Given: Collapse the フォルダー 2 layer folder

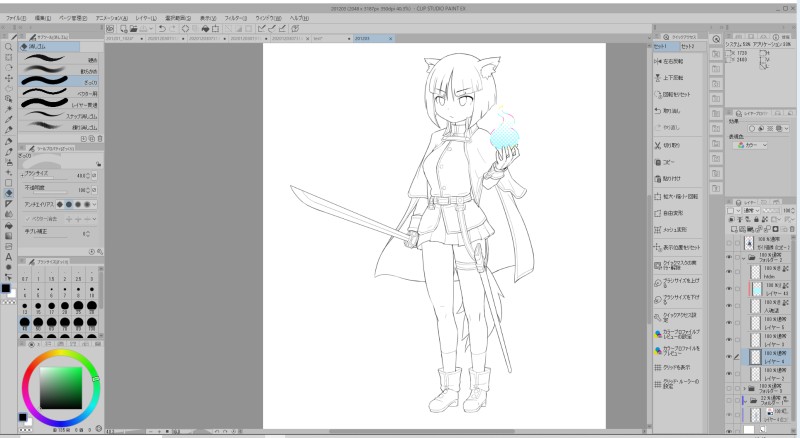Looking at the screenshot, I should 744,257.
